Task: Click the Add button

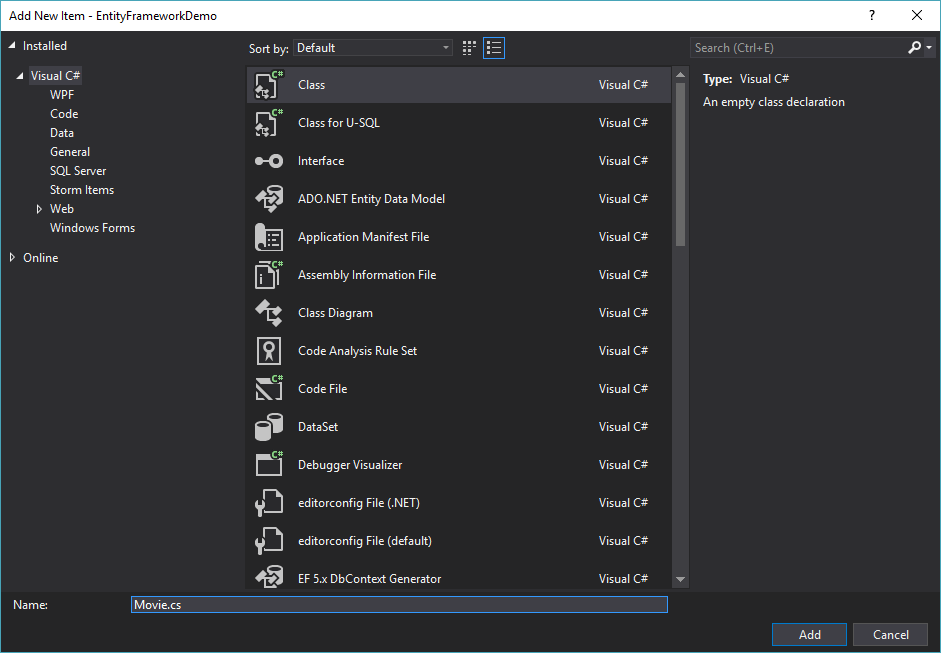Action: [x=809, y=634]
